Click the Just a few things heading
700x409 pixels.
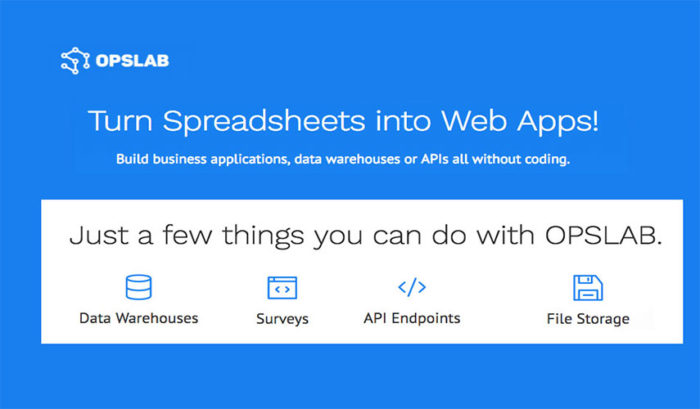click(x=365, y=235)
